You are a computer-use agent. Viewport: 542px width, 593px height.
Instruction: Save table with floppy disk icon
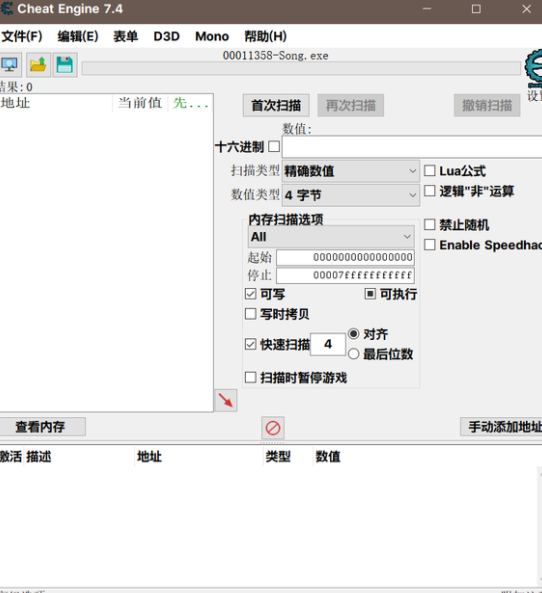pyautogui.click(x=65, y=65)
